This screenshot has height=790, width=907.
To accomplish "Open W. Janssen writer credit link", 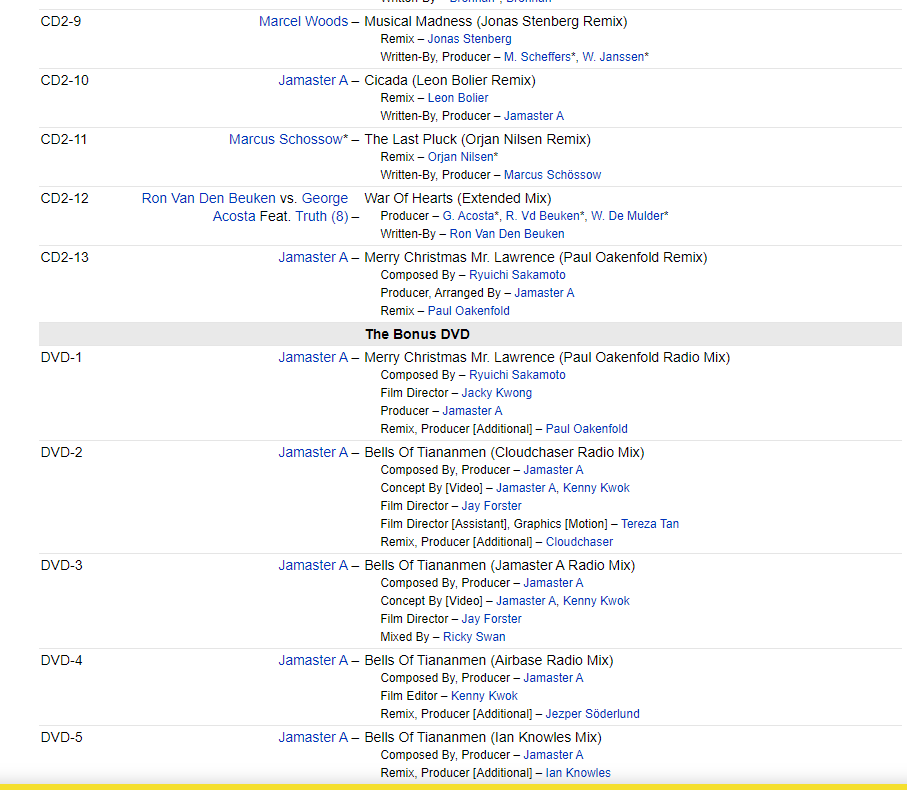I will pos(615,57).
